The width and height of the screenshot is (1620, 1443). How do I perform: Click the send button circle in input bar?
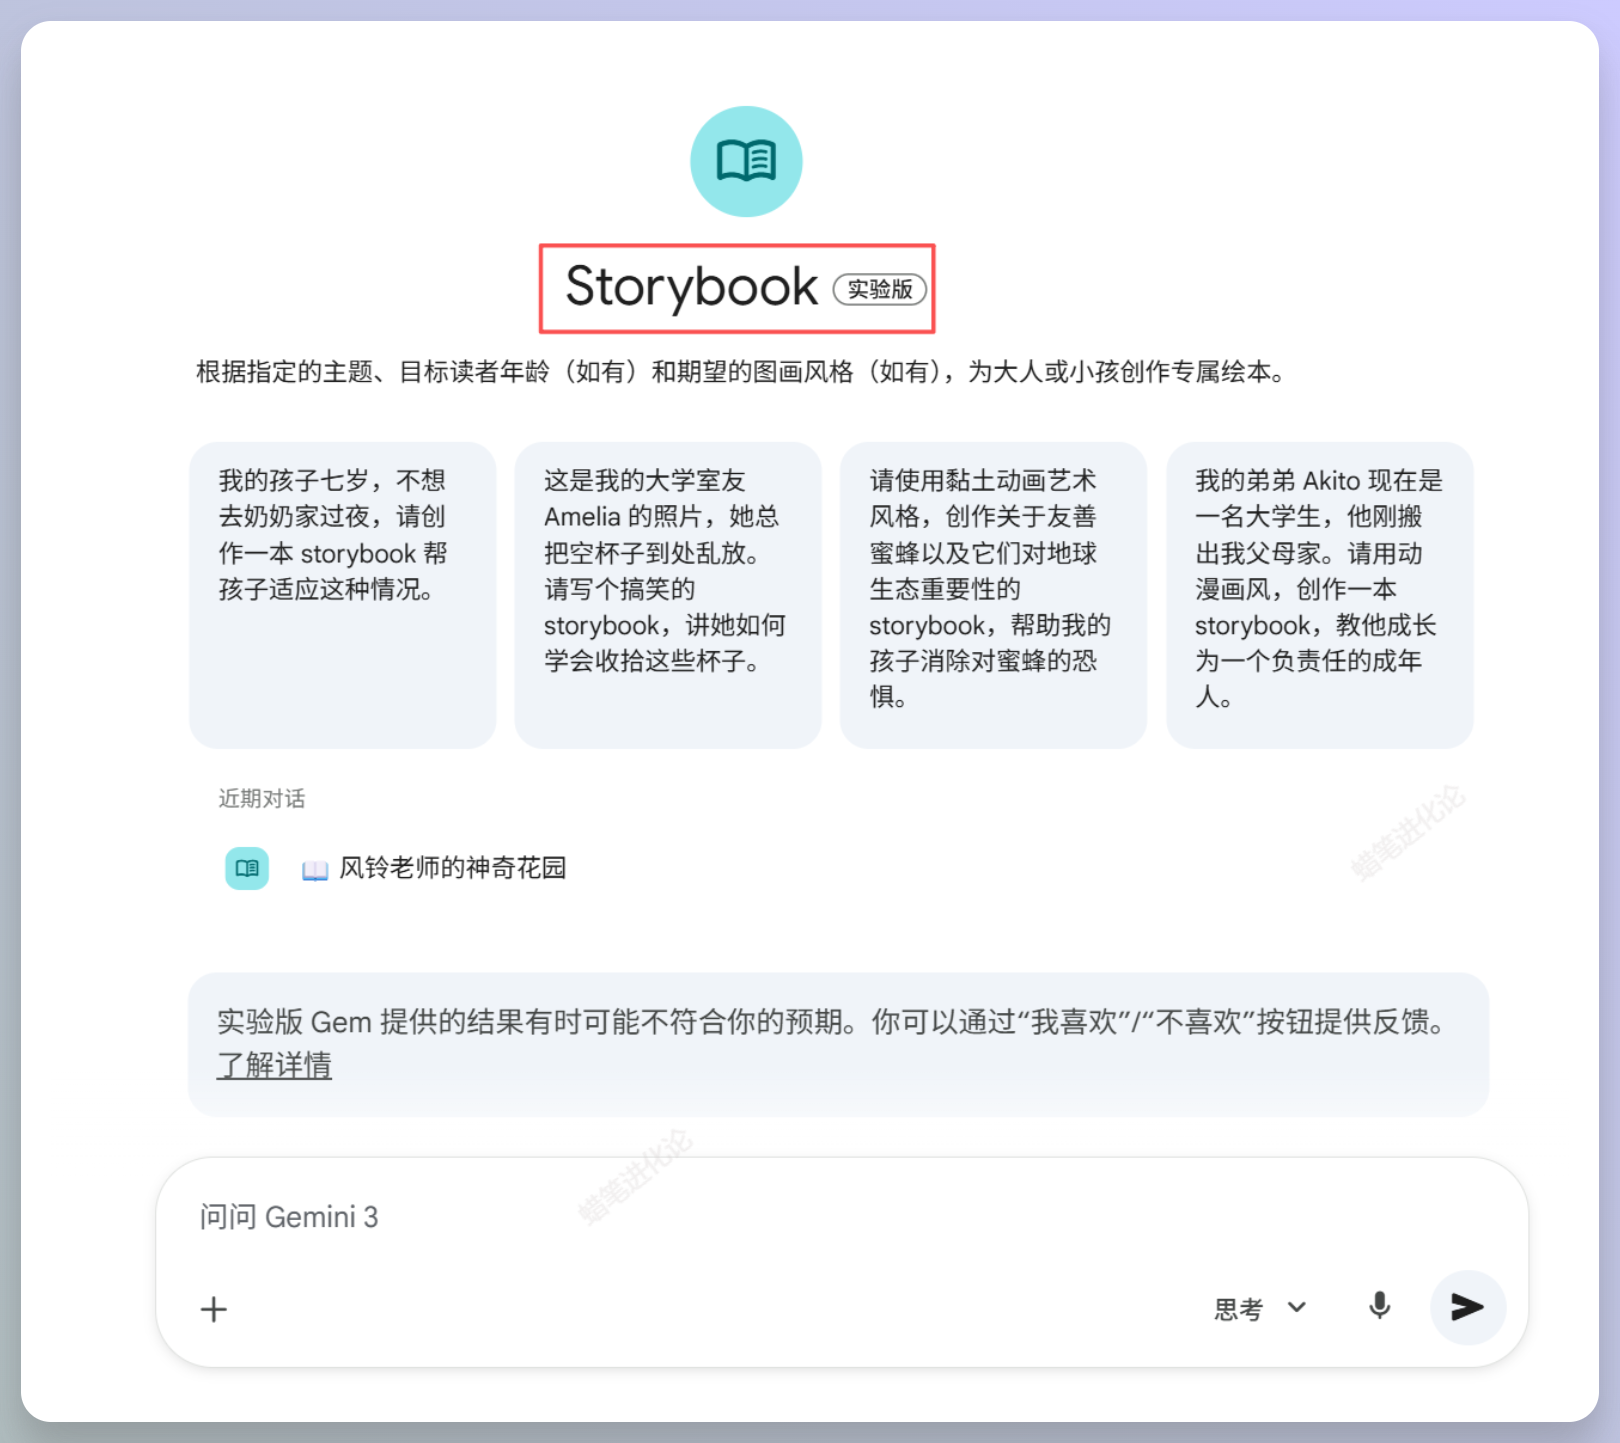(1467, 1307)
